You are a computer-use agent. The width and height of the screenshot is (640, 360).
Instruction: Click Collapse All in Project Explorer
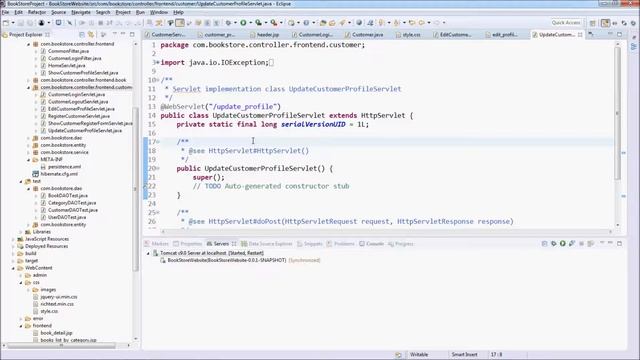[x=82, y=35]
